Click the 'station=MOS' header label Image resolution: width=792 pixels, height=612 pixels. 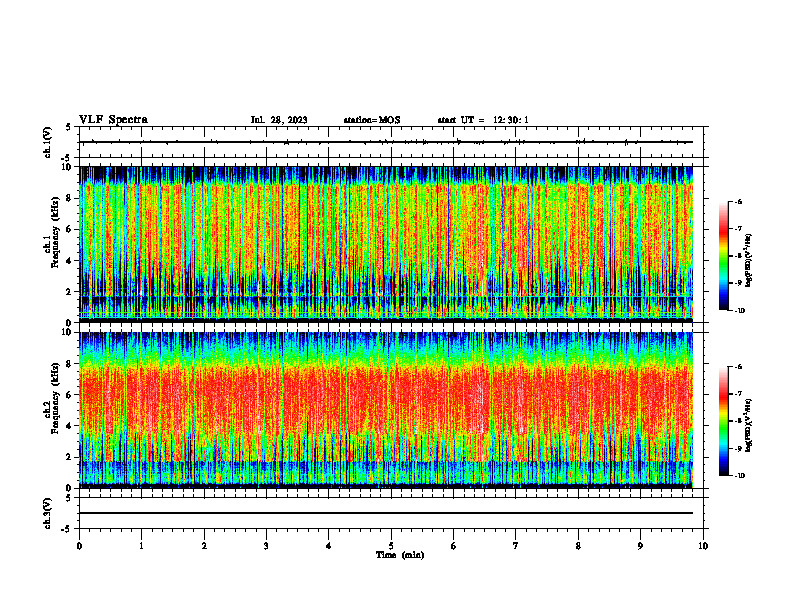(x=372, y=120)
